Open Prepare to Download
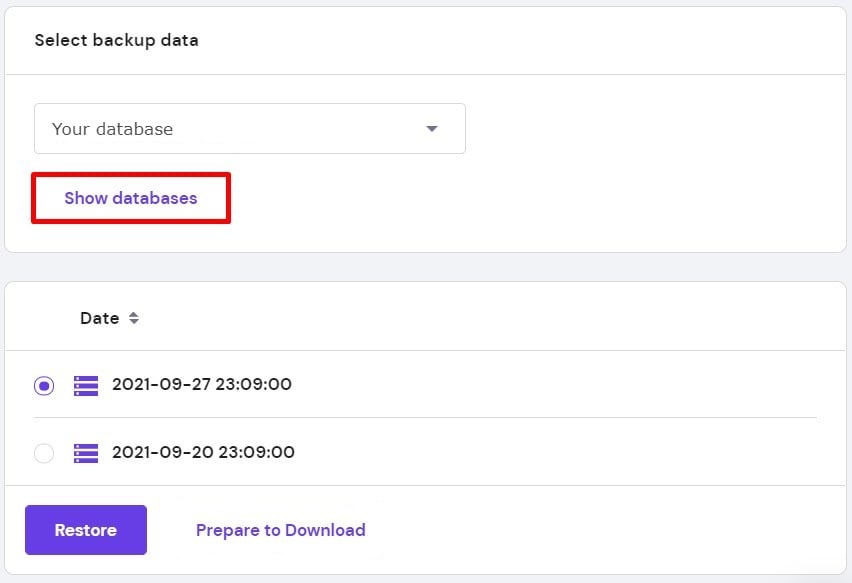This screenshot has width=852, height=583. click(280, 530)
